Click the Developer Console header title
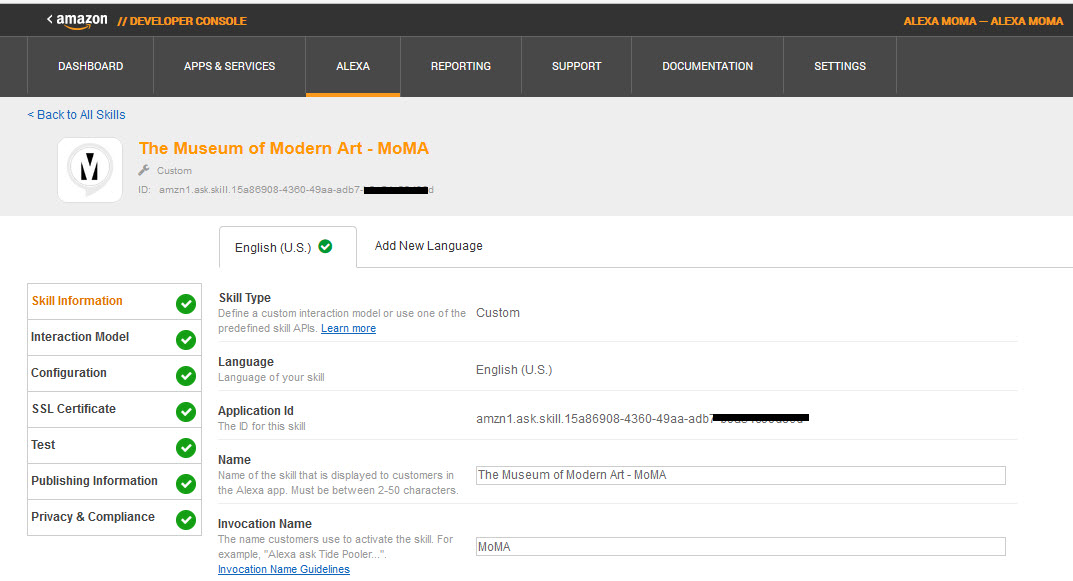 click(x=181, y=21)
